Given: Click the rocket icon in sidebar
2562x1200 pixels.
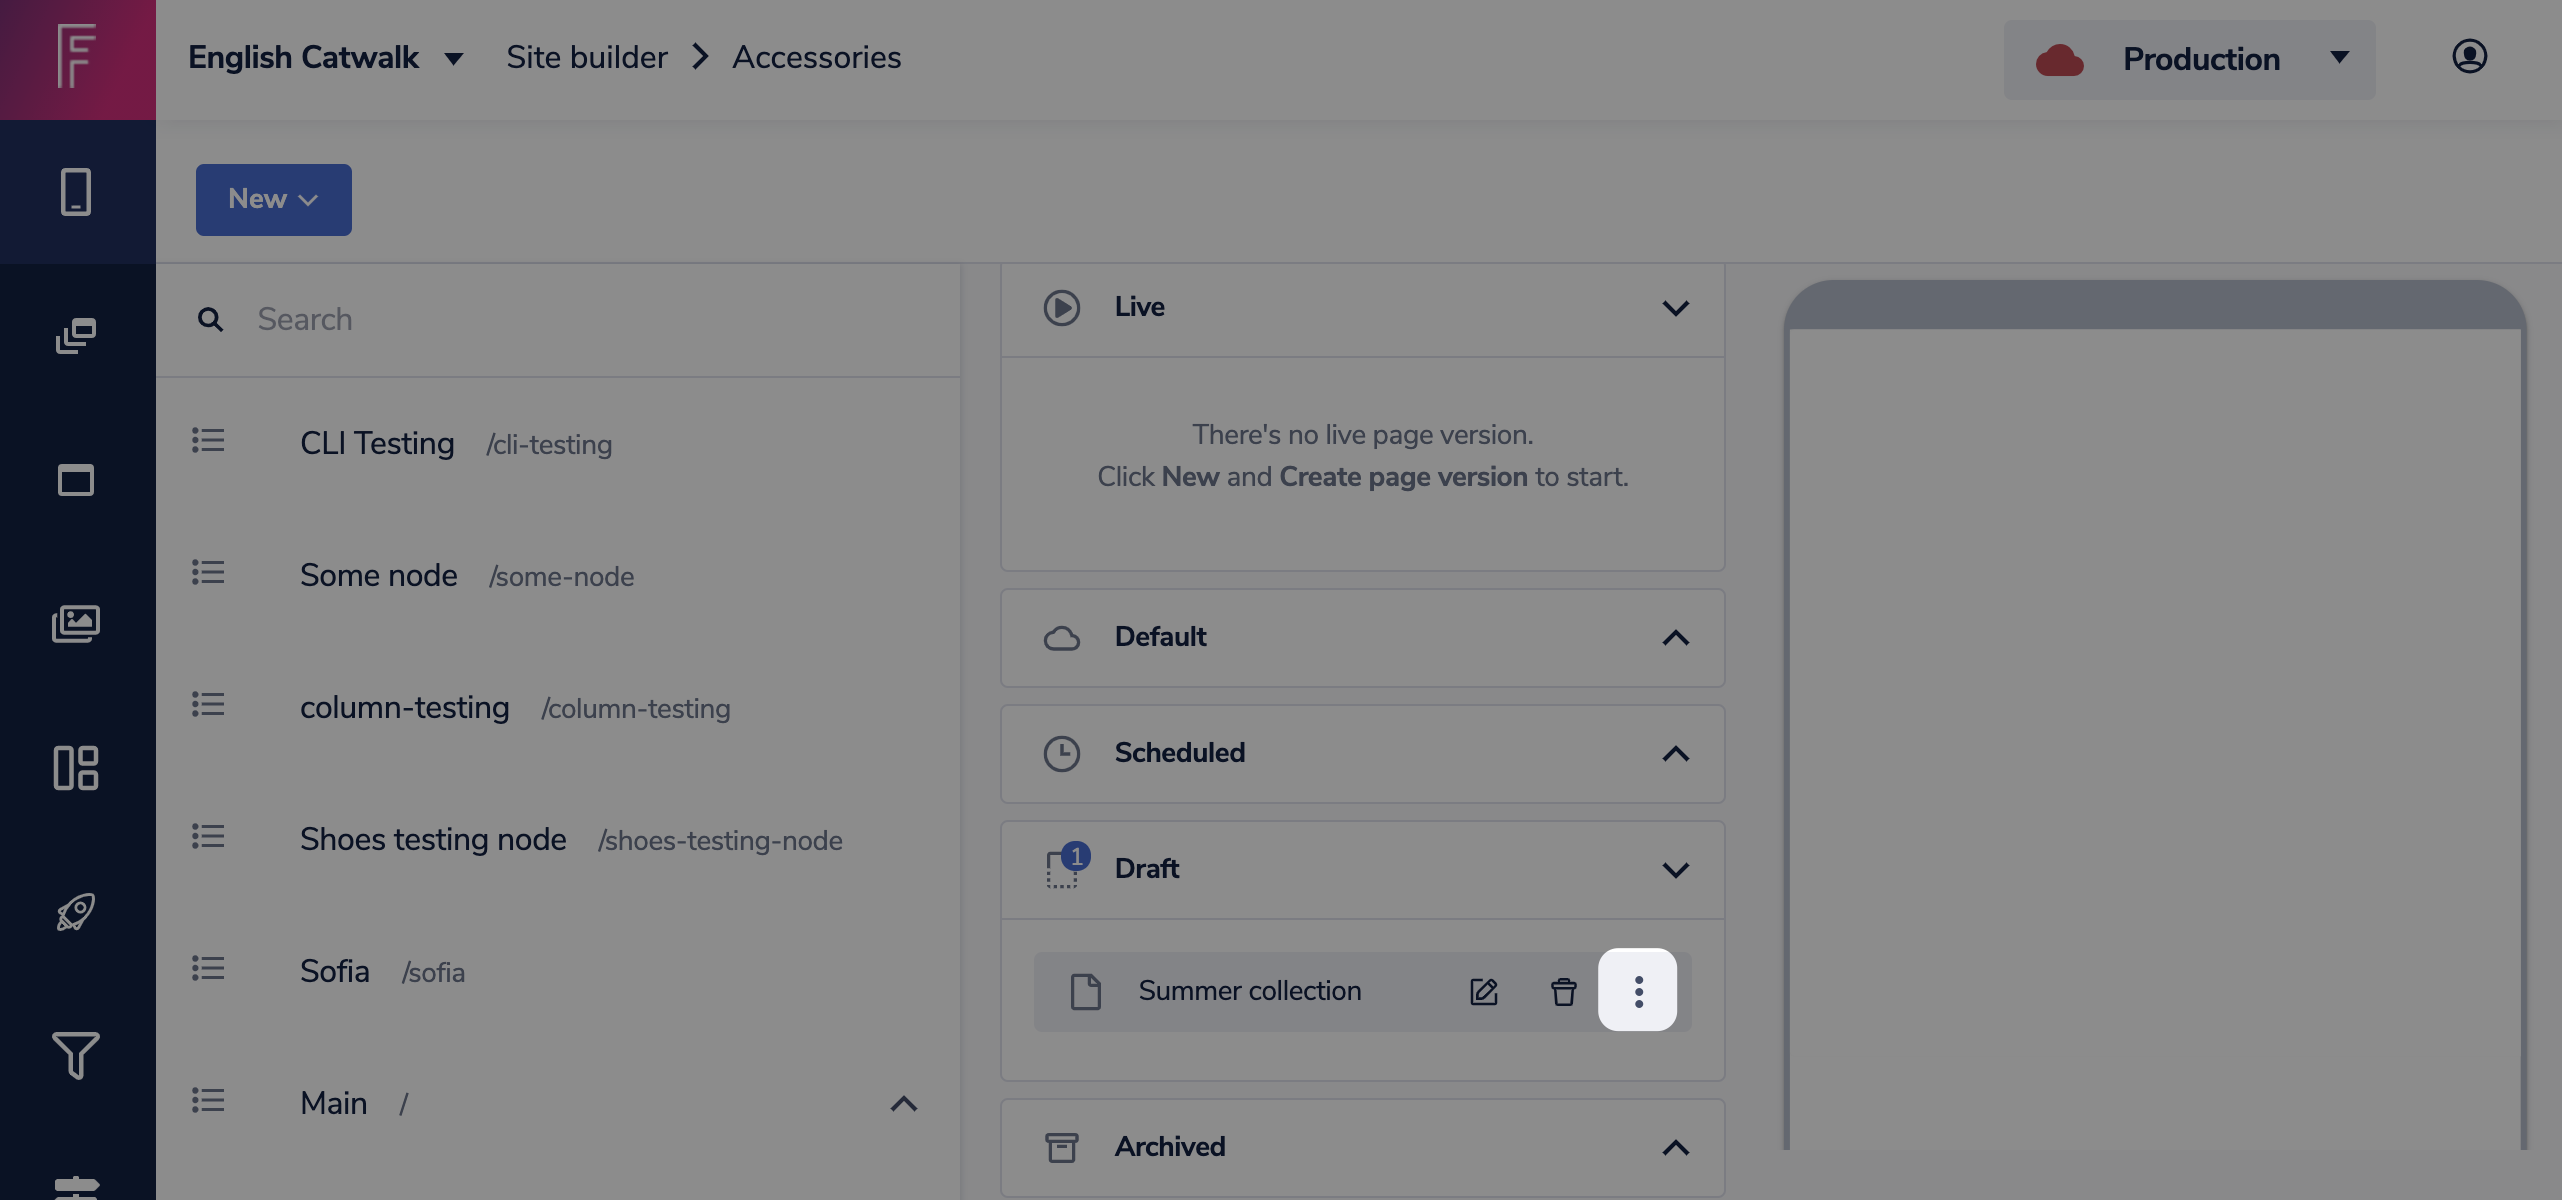Looking at the screenshot, I should click(76, 912).
